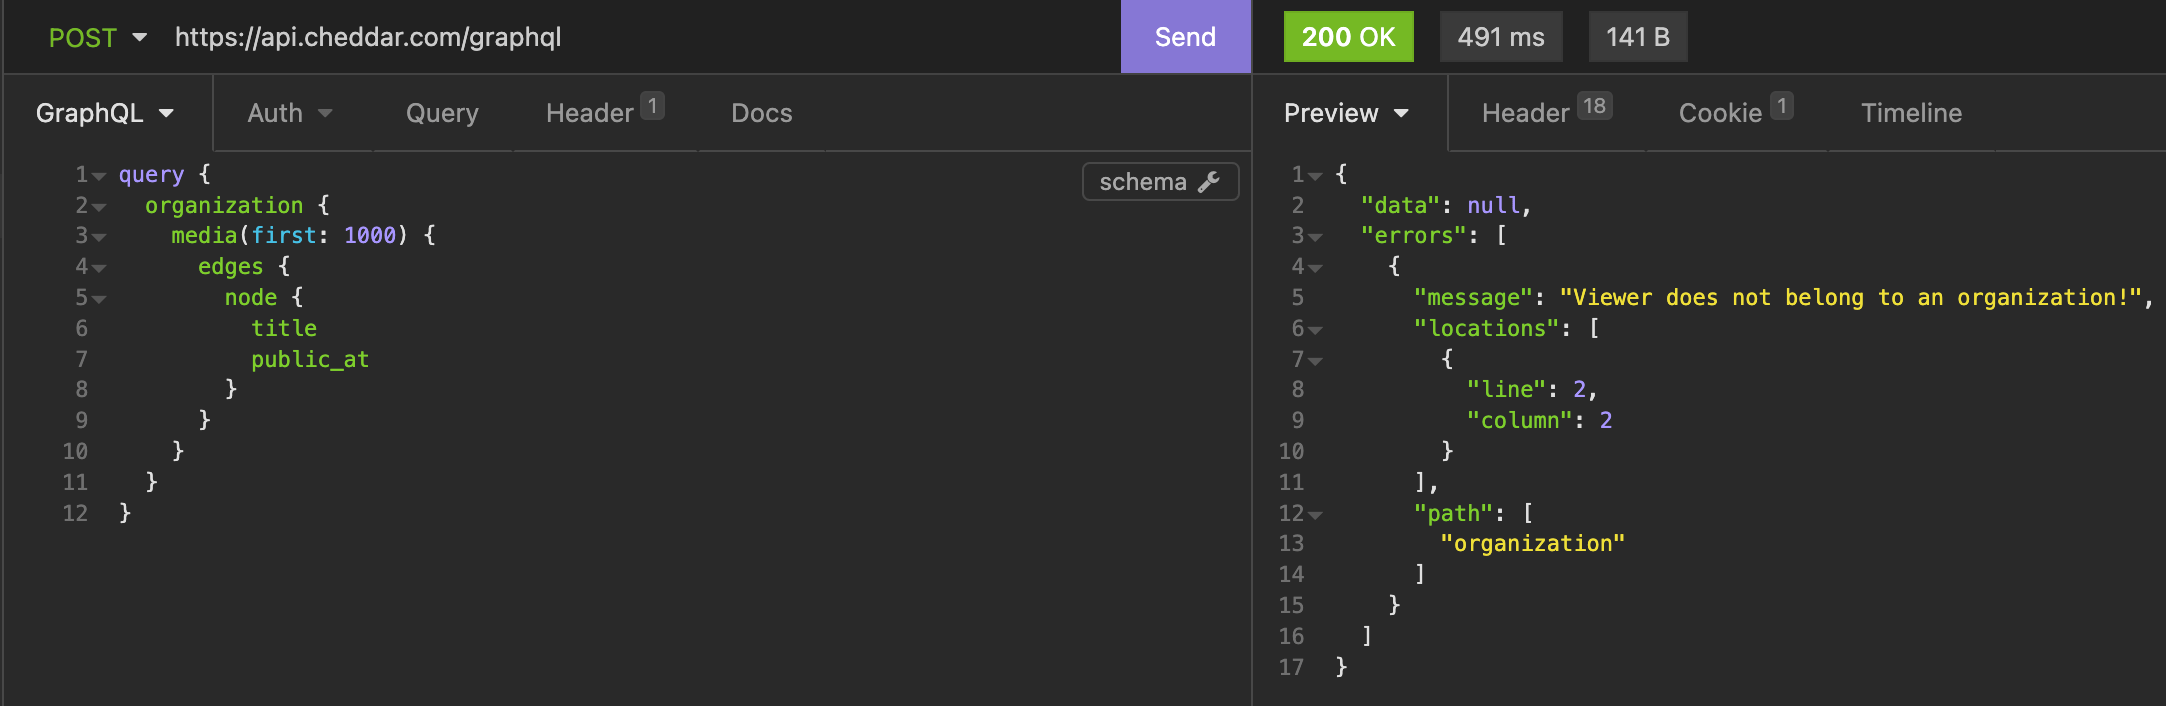The width and height of the screenshot is (2166, 706).
Task: Switch to the Query tab
Action: pos(442,113)
